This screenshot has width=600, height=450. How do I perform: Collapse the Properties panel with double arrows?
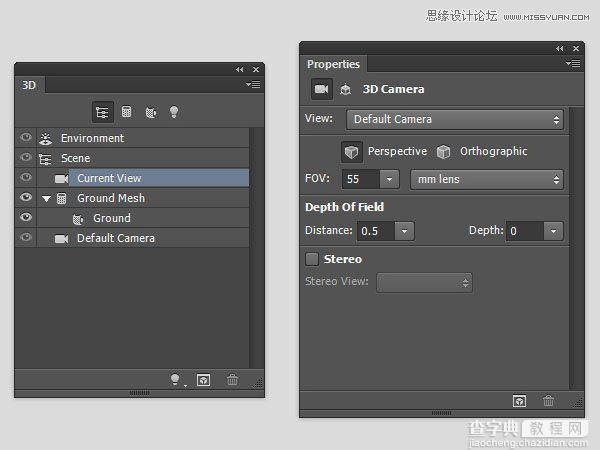559,48
